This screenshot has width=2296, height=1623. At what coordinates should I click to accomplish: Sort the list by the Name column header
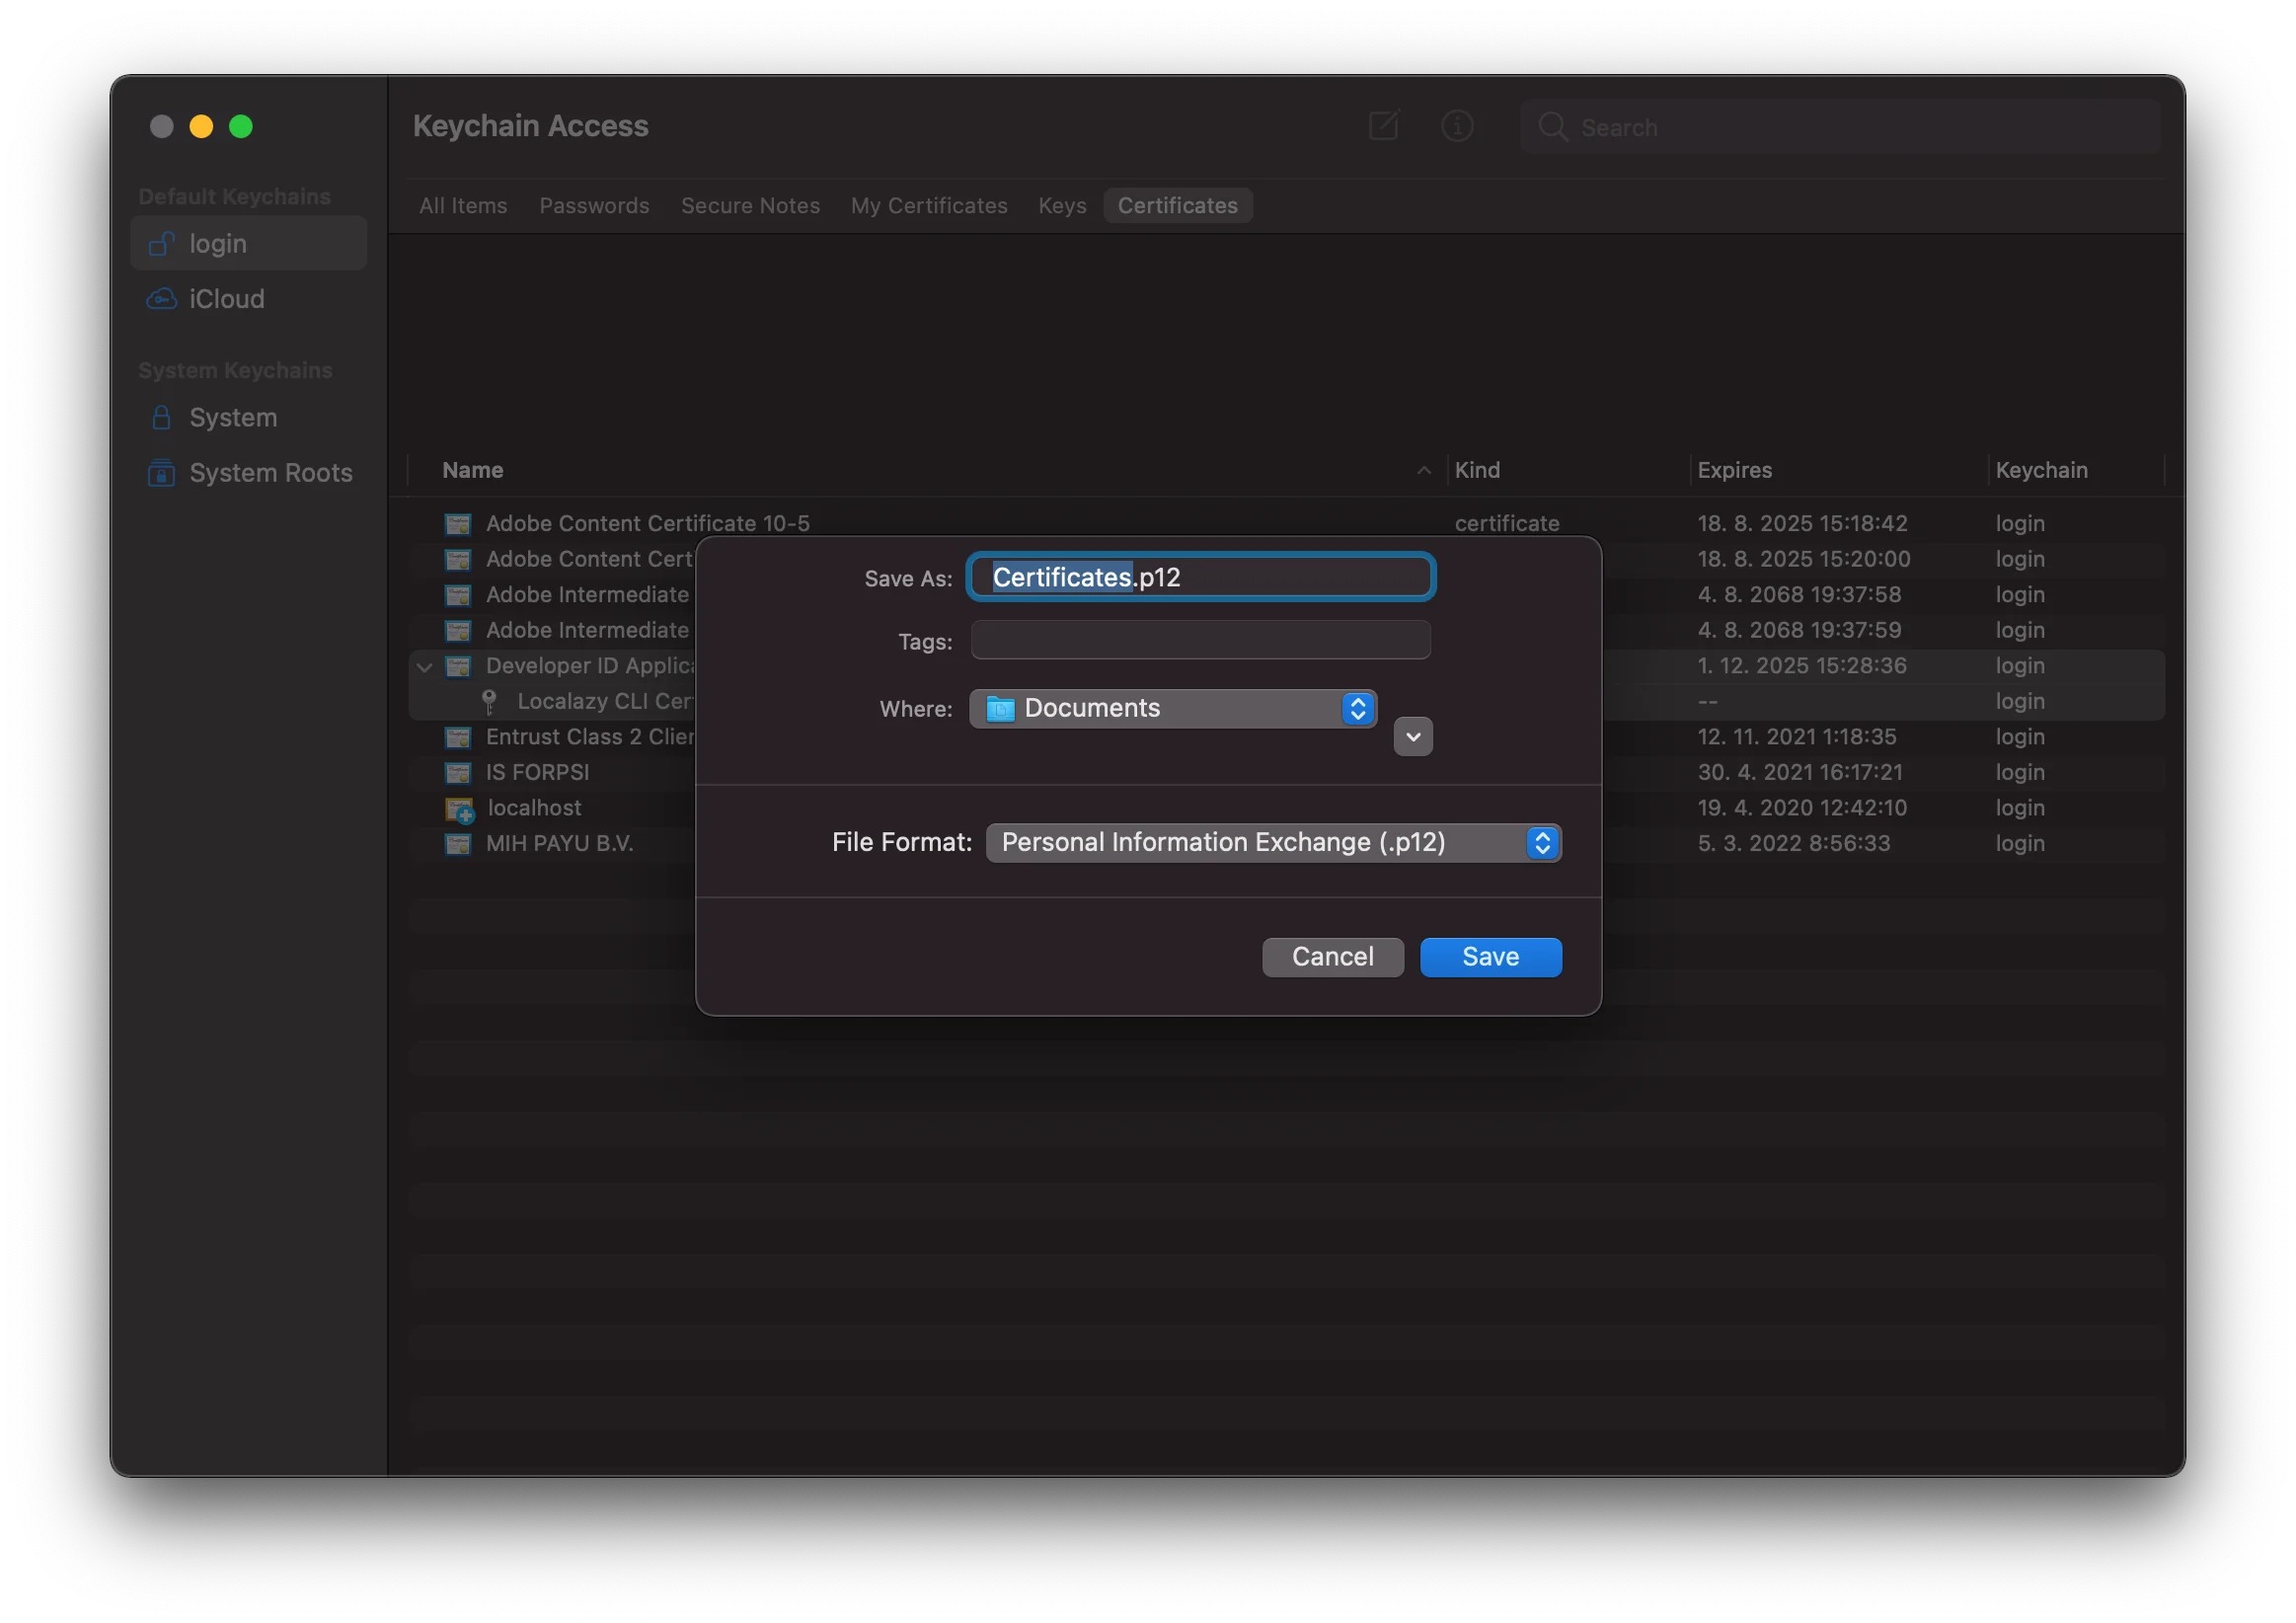[x=473, y=470]
